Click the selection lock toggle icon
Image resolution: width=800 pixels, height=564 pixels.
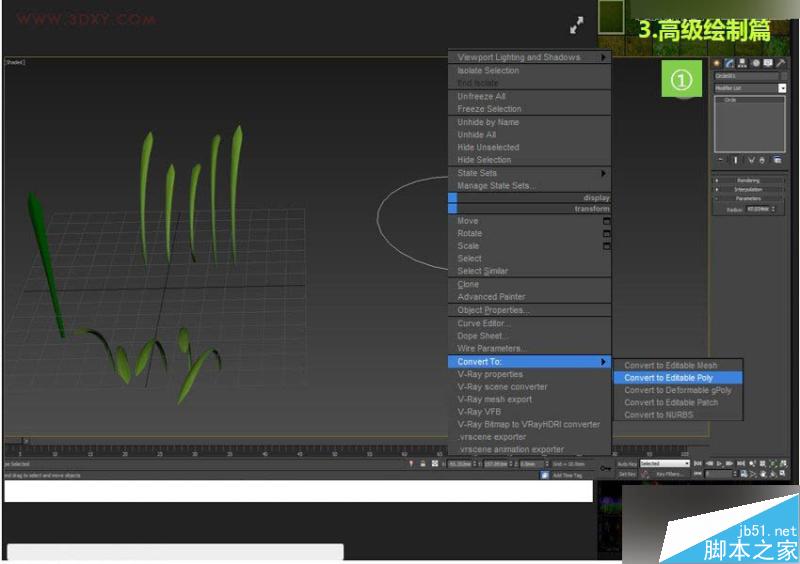423,464
